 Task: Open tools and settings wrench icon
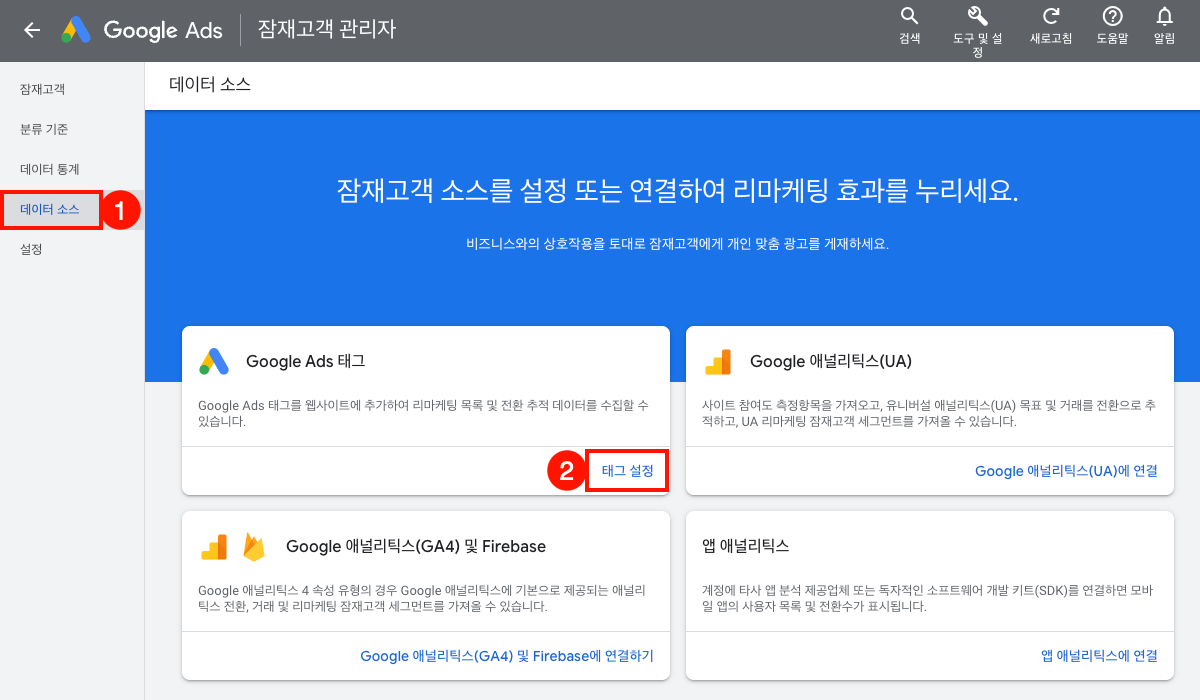coord(978,16)
